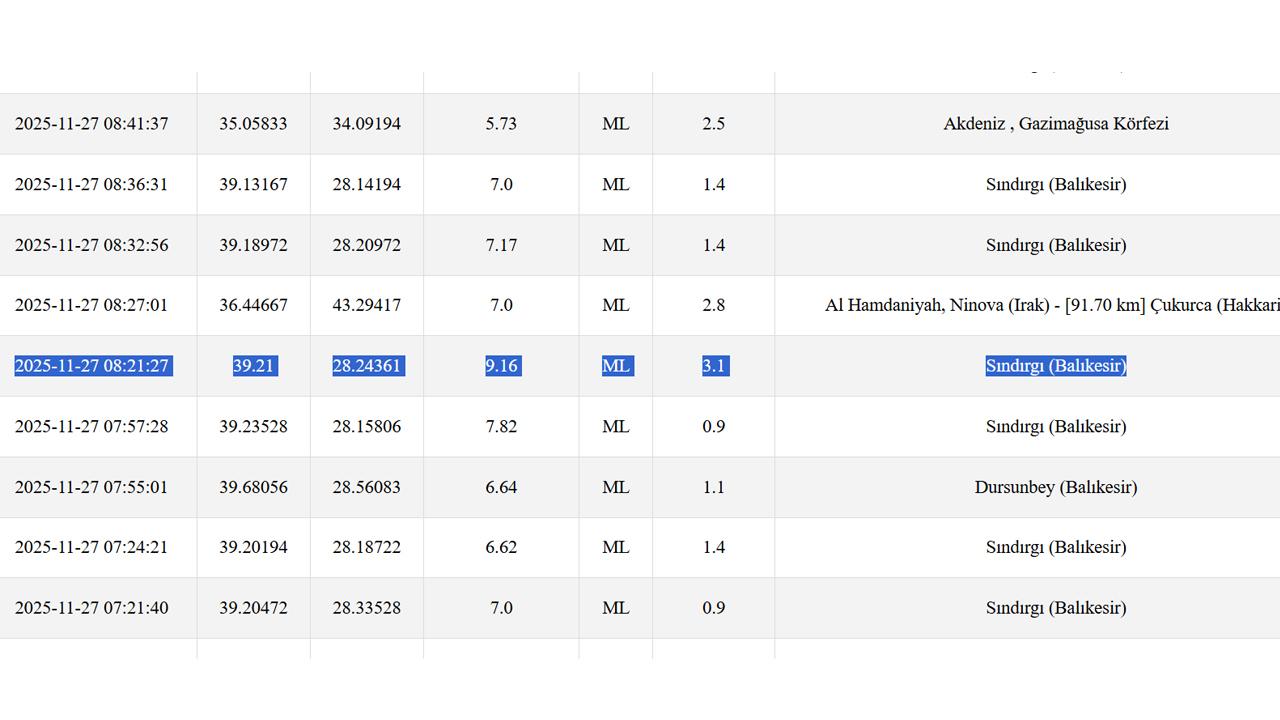Click the depth value 7.17

[x=501, y=245]
